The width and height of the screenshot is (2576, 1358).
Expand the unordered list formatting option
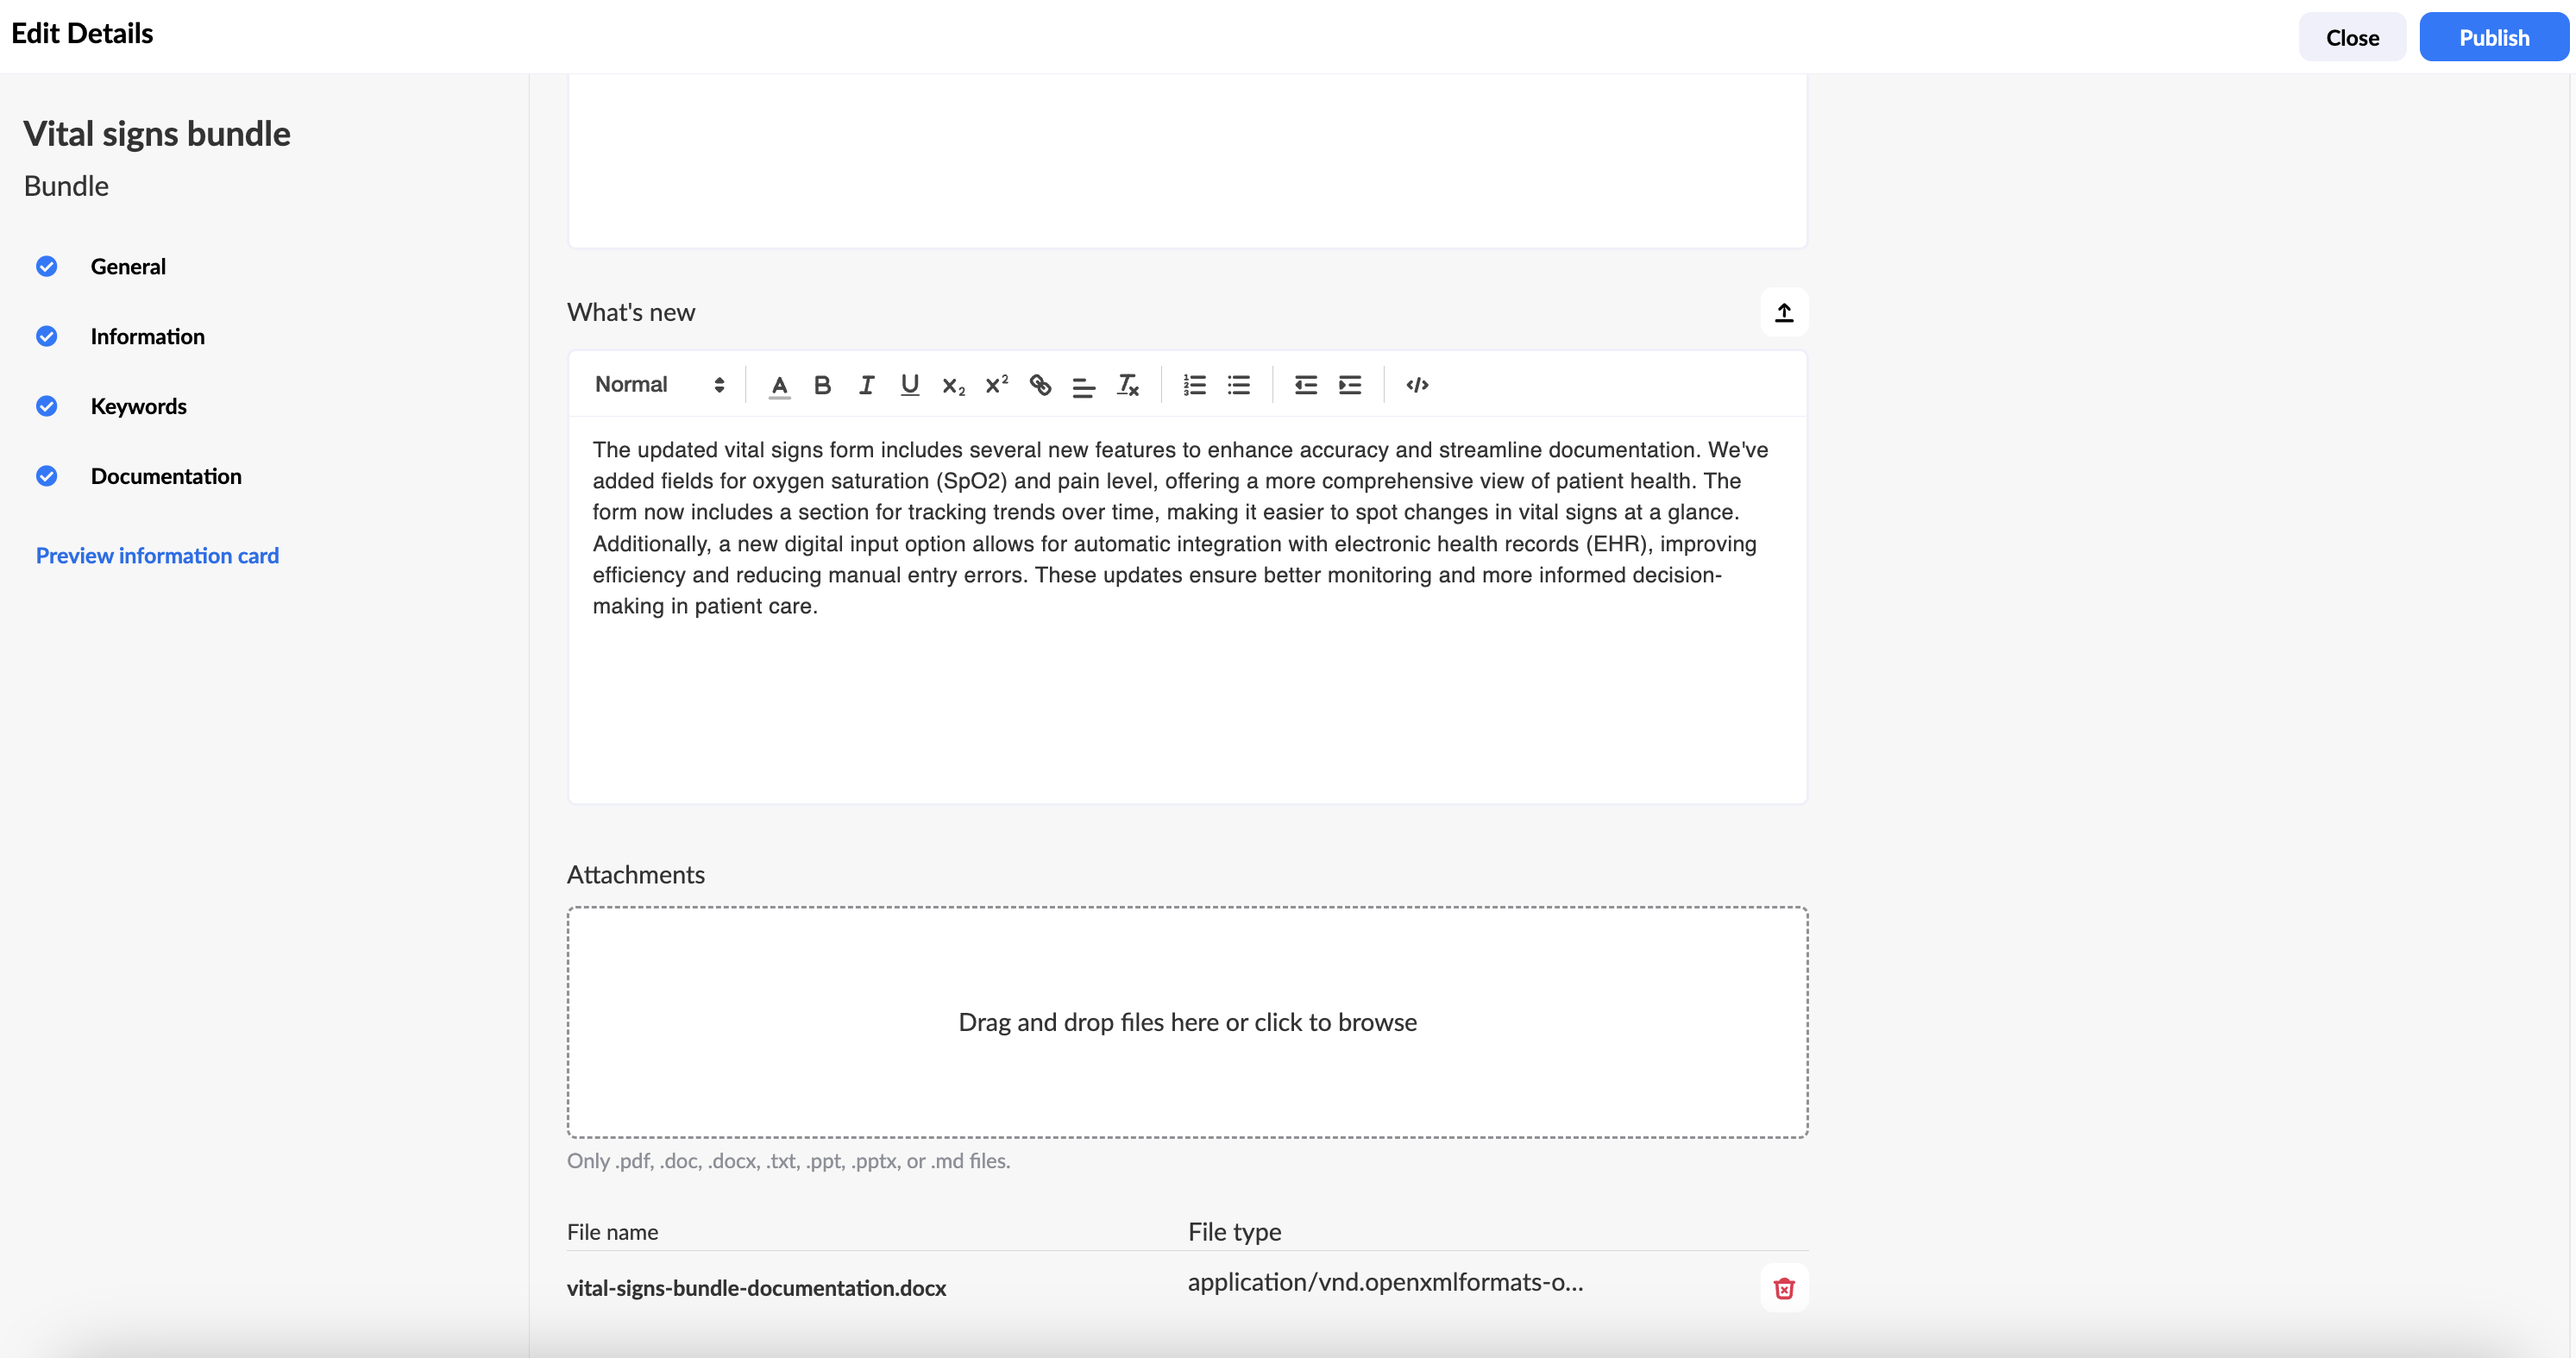click(1237, 383)
